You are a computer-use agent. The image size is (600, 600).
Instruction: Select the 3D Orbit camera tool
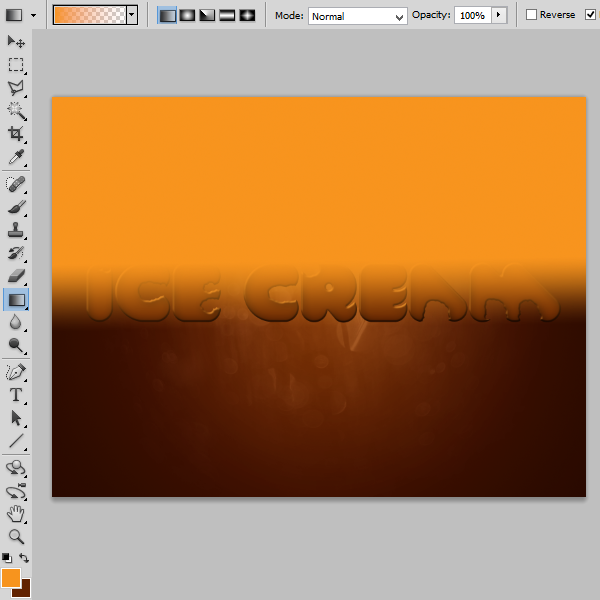tap(16, 491)
